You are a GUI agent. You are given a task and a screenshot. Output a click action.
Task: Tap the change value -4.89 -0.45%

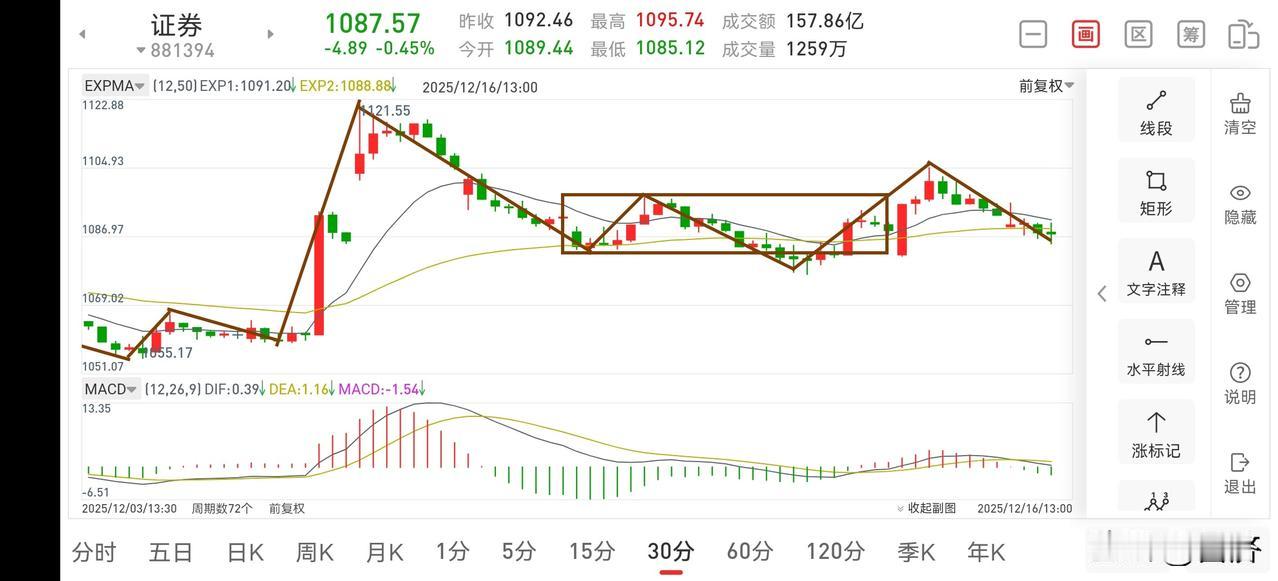click(379, 48)
